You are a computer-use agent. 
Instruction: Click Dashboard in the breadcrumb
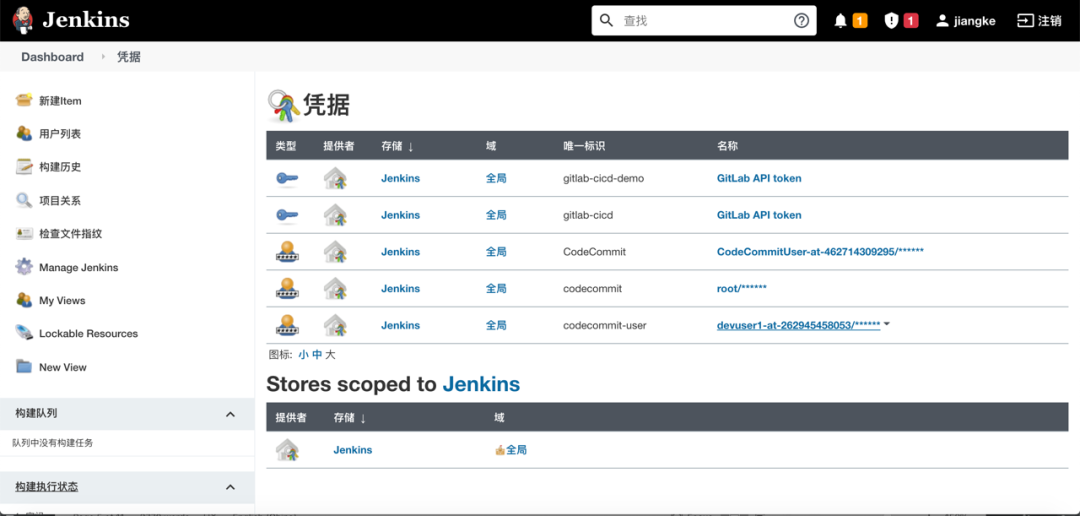pyautogui.click(x=52, y=57)
